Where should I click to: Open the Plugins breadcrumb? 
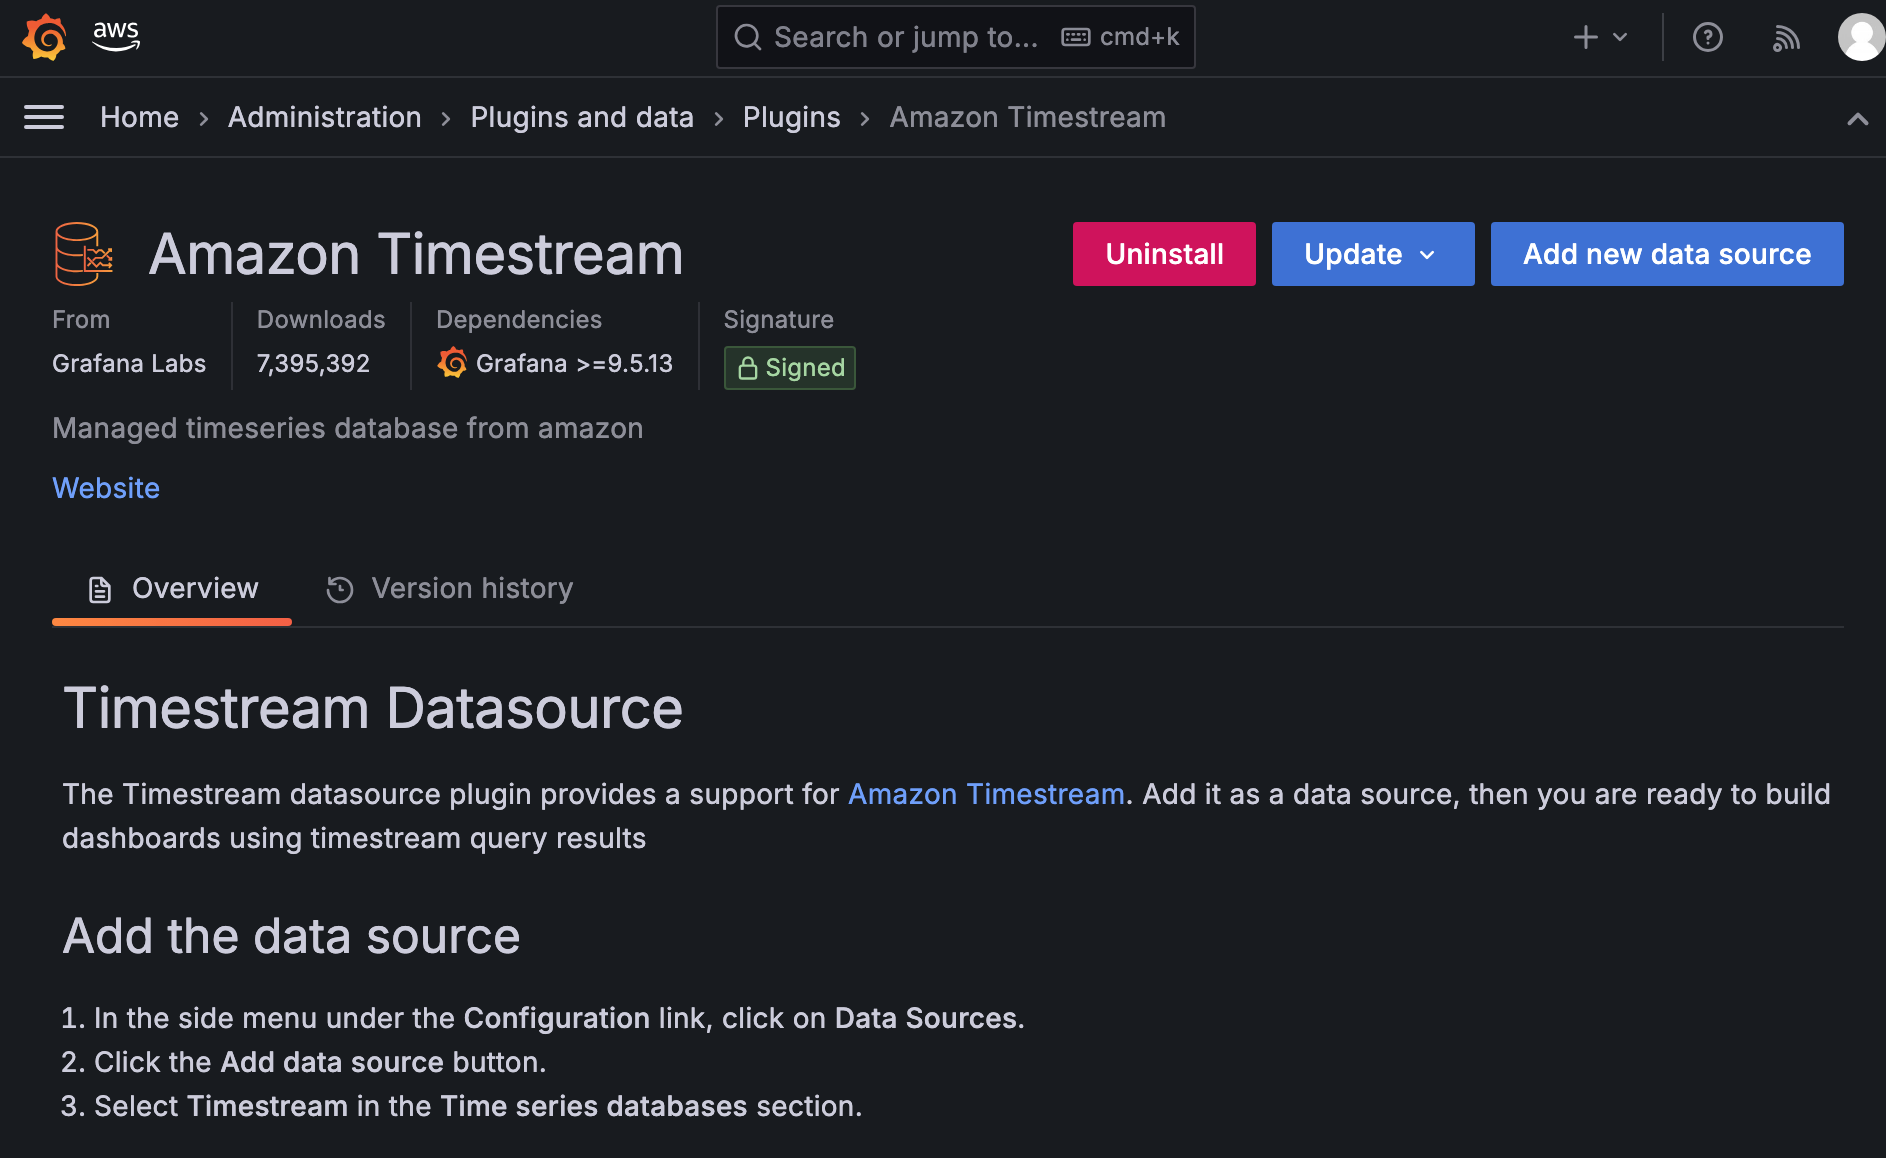point(791,117)
